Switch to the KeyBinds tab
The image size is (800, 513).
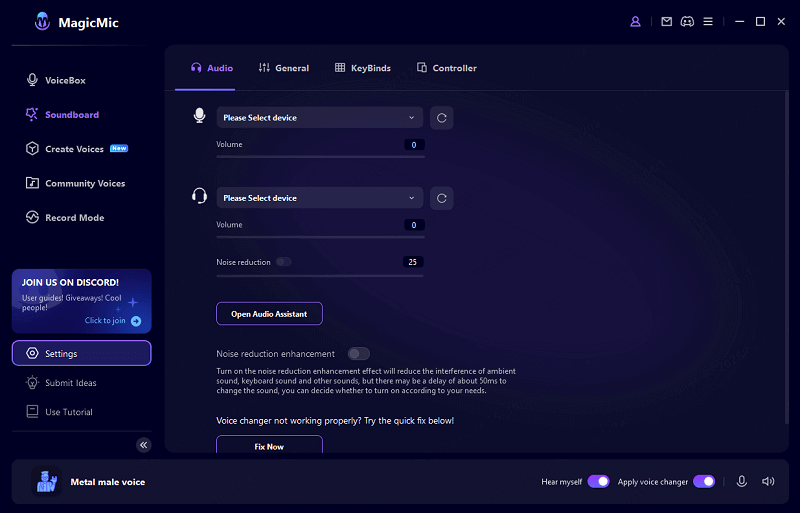[x=363, y=68]
